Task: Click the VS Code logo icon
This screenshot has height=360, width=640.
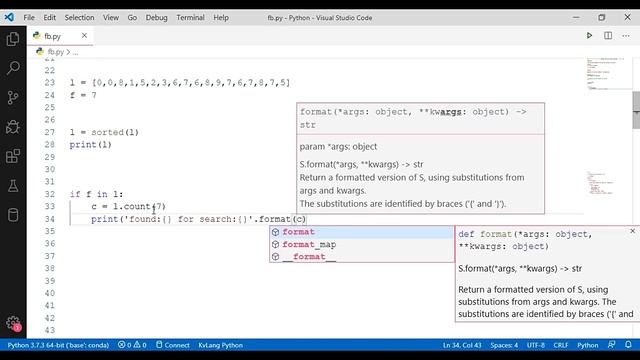Action: pyautogui.click(x=9, y=18)
